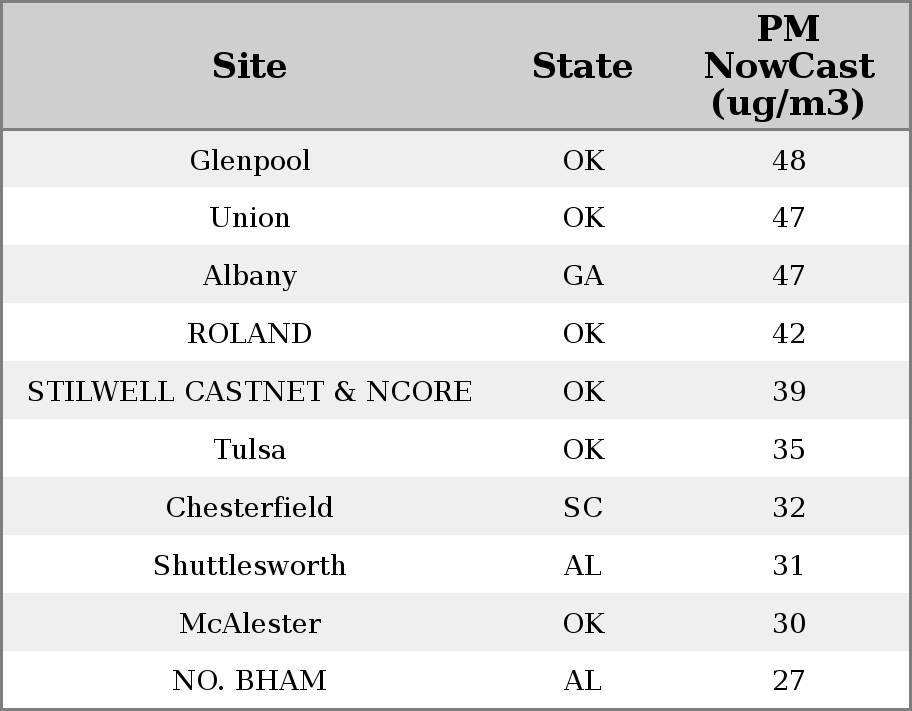The image size is (912, 711).
Task: Select the Albany site cell
Action: pos(250,276)
